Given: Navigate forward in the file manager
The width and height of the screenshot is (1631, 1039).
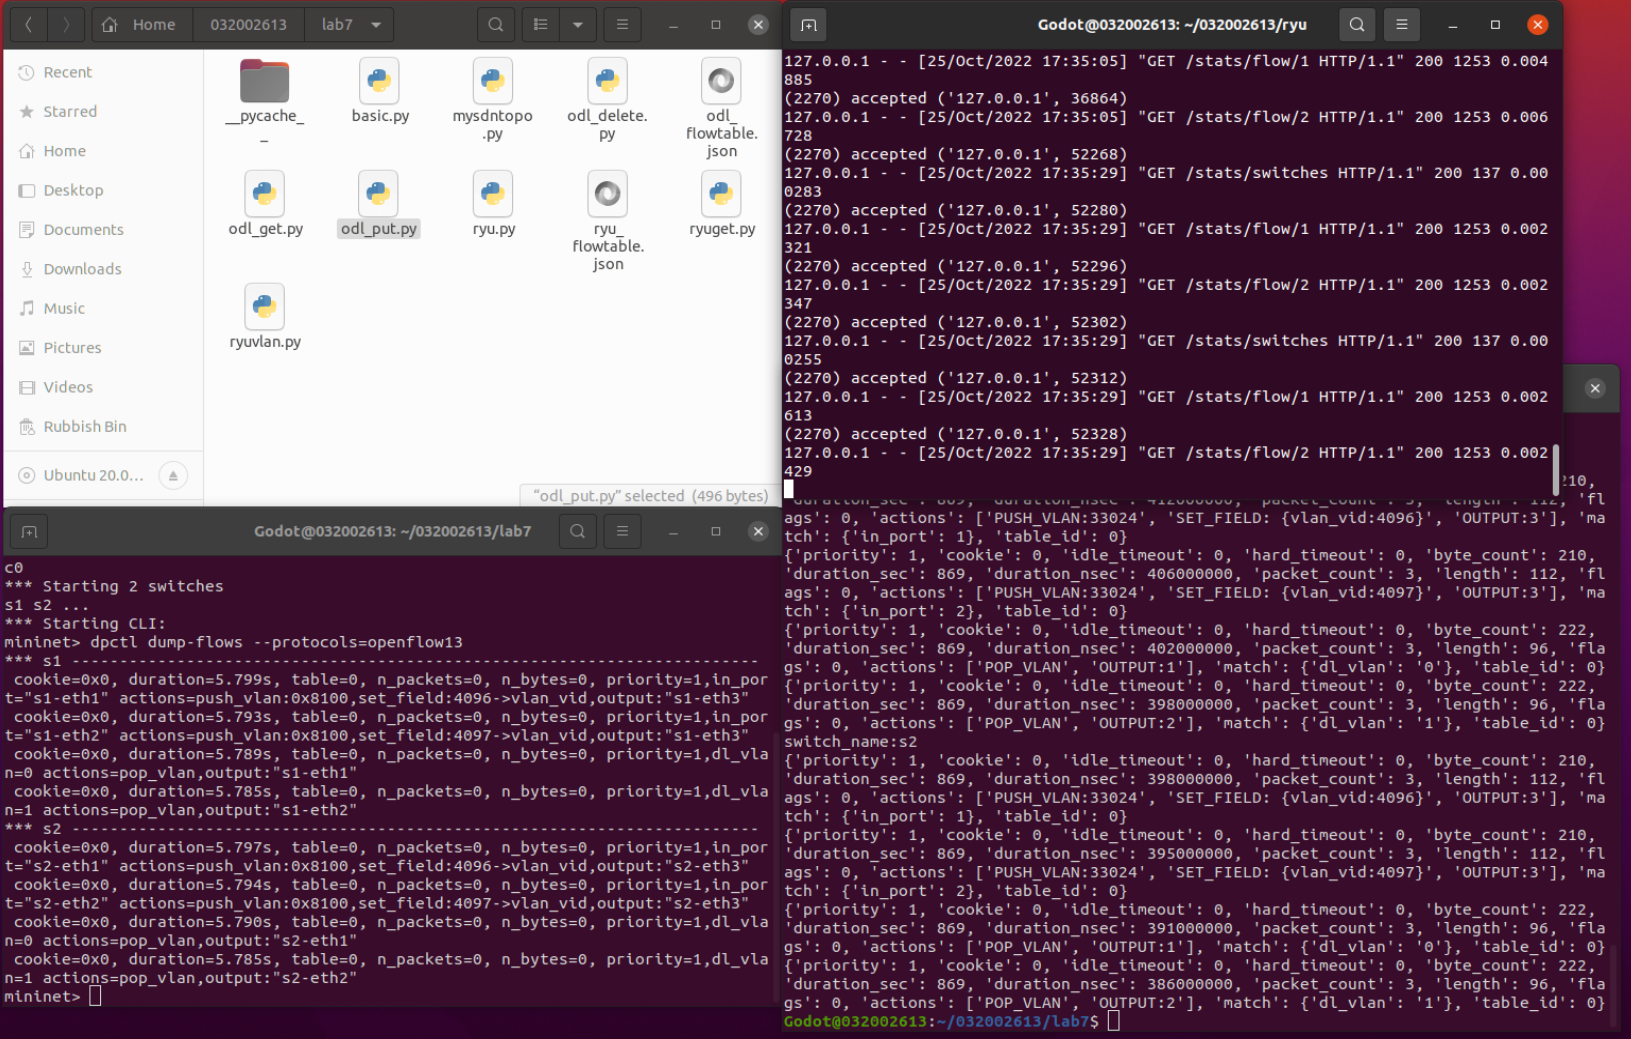Looking at the screenshot, I should tap(66, 25).
